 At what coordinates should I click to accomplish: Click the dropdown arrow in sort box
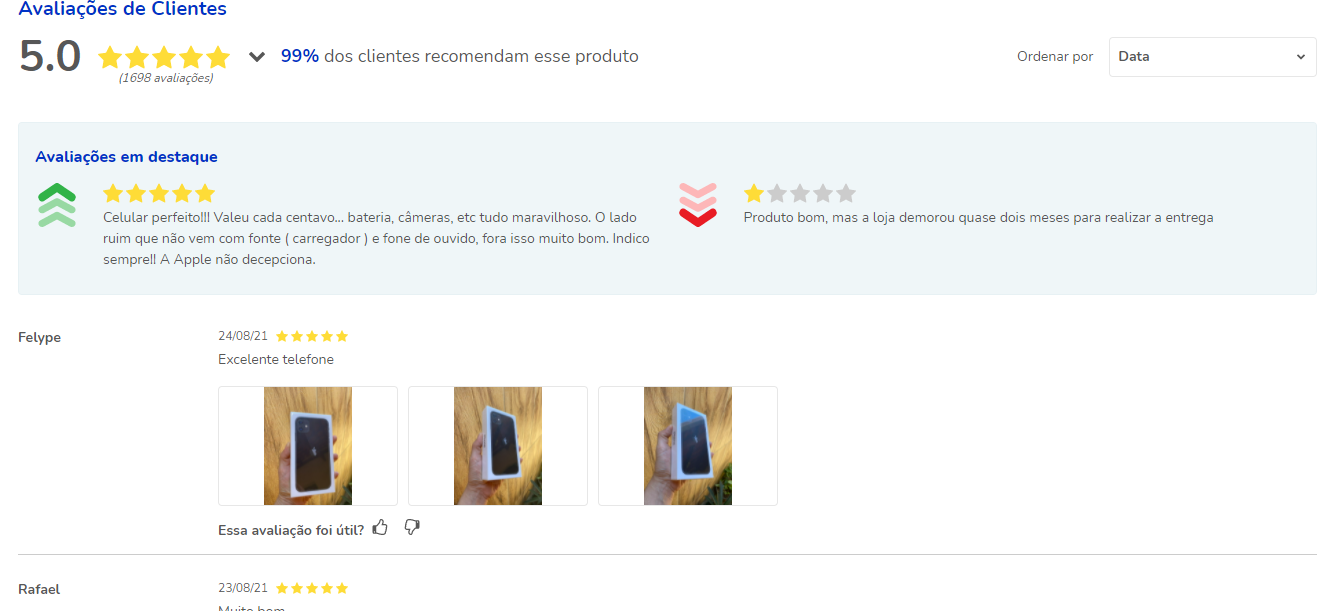[x=1301, y=57]
